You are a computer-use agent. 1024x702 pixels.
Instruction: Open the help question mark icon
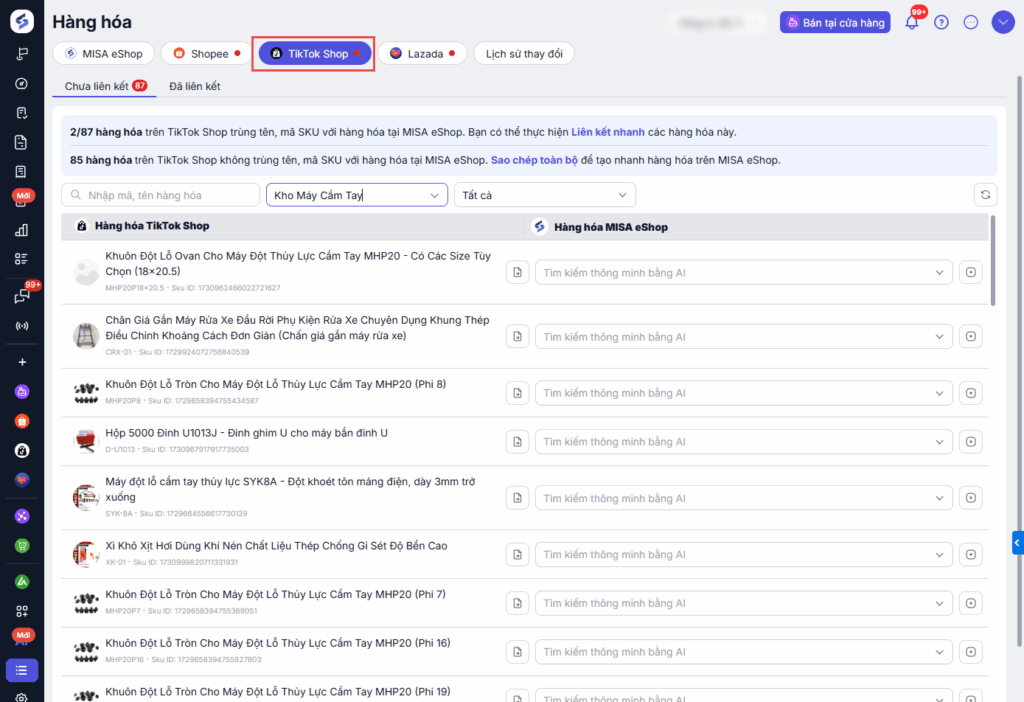tap(941, 22)
